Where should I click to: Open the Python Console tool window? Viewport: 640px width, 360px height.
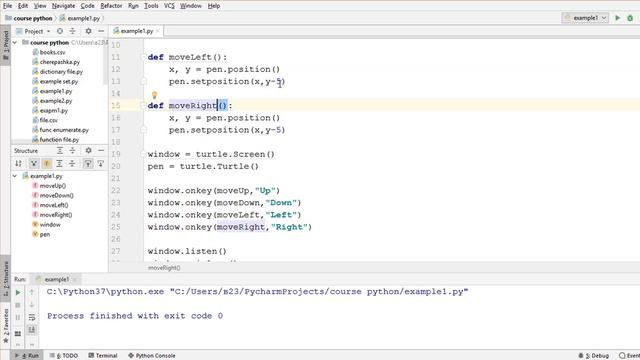click(152, 356)
